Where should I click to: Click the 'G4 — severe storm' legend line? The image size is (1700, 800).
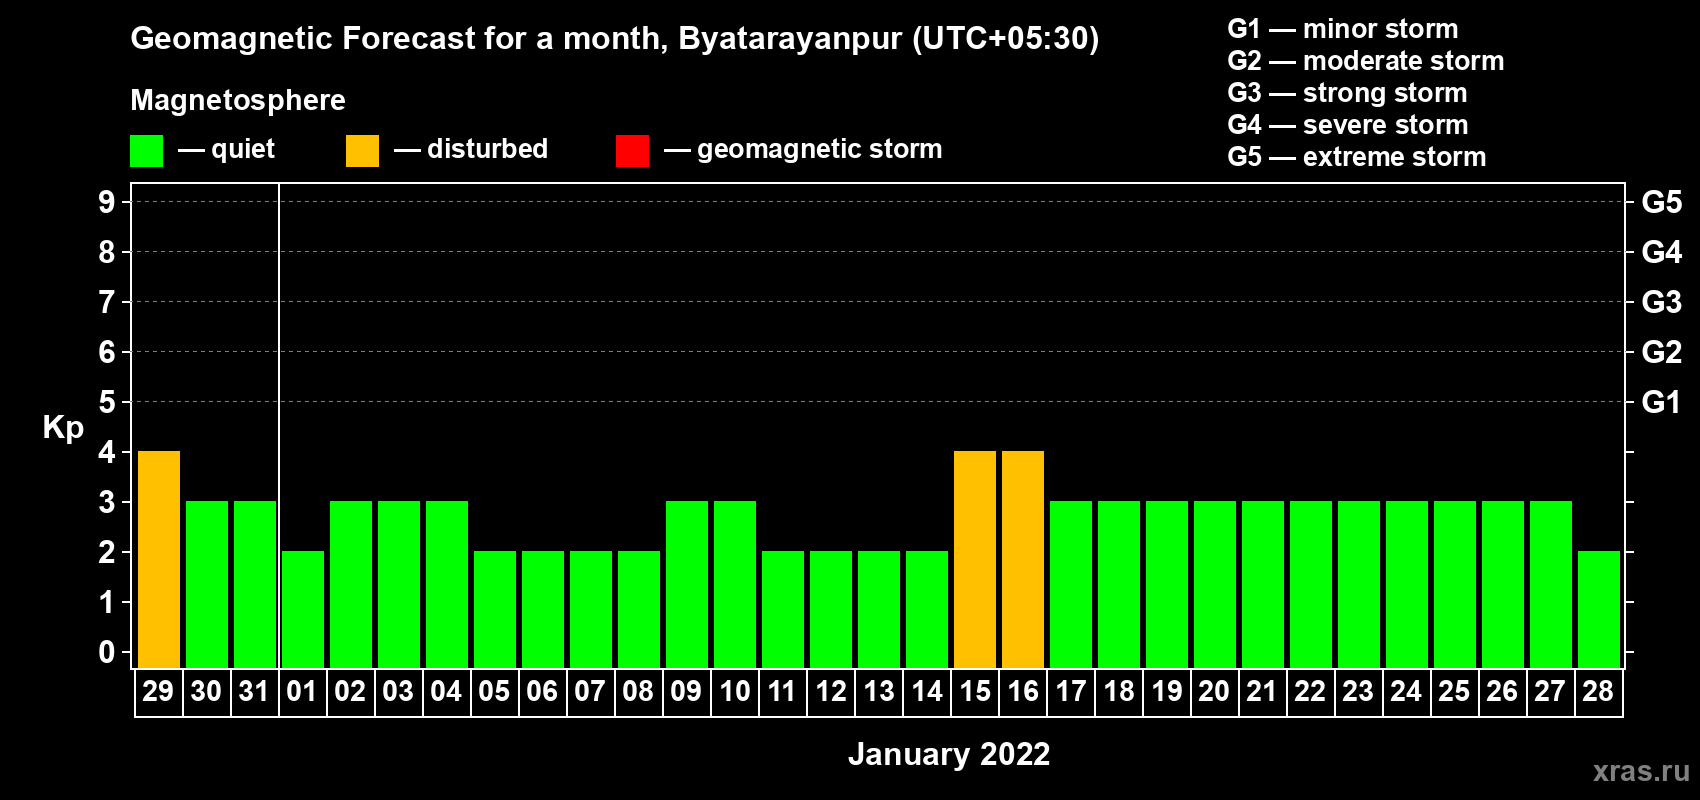pyautogui.click(x=1348, y=125)
